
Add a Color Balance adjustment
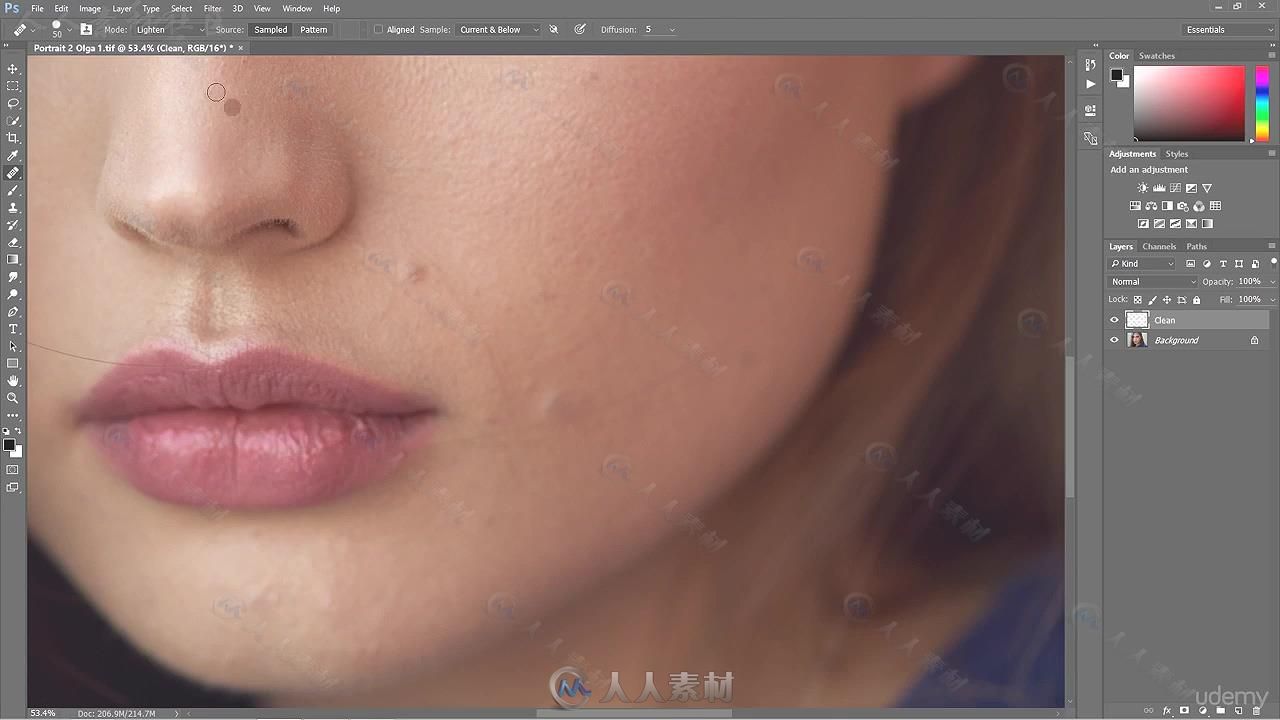(1151, 206)
